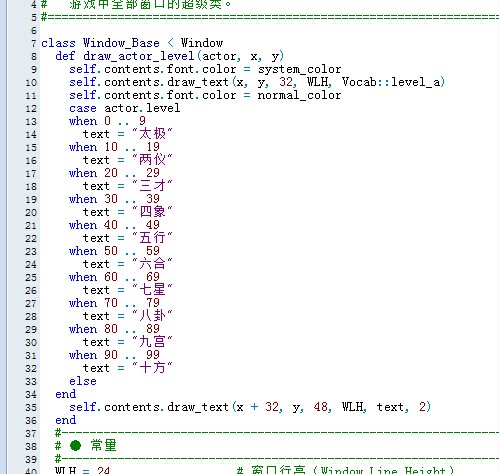The height and width of the screenshot is (474, 499).
Task: Click the text = "两仪" line
Action: 128,160
